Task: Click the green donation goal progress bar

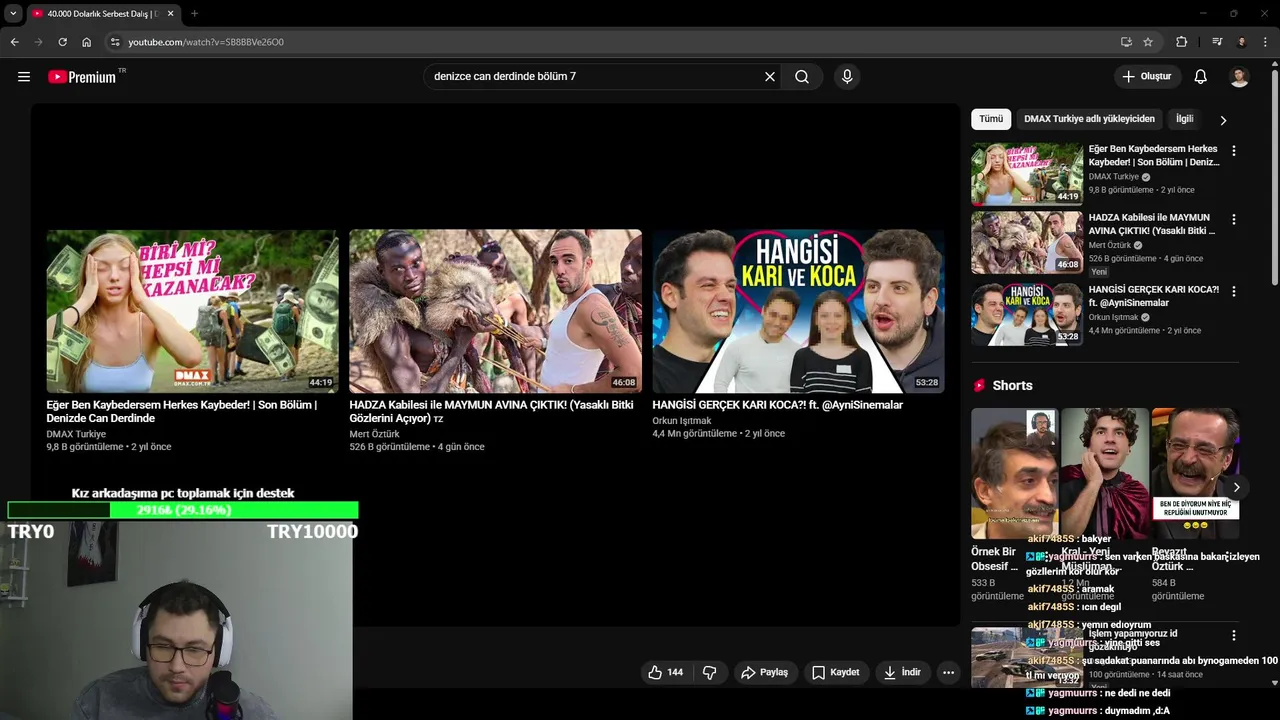Action: pos(183,510)
